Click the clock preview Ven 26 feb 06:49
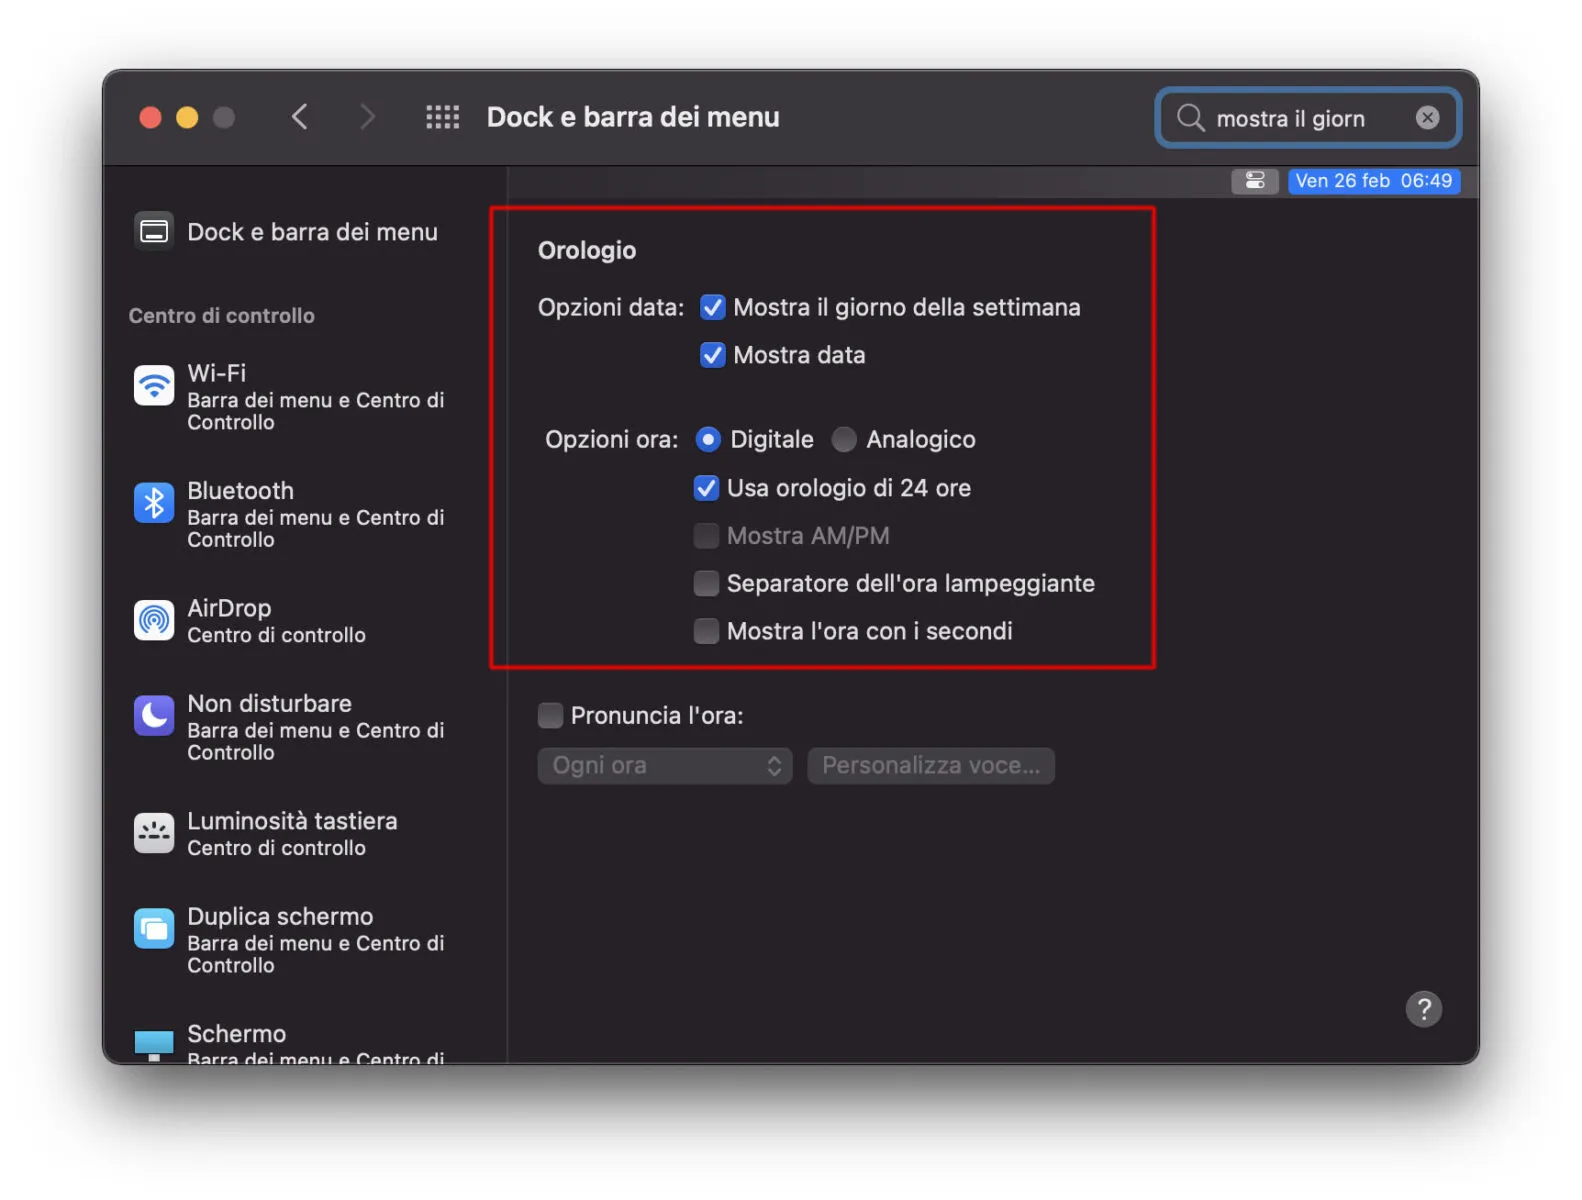The width and height of the screenshot is (1582, 1200). coord(1373,180)
